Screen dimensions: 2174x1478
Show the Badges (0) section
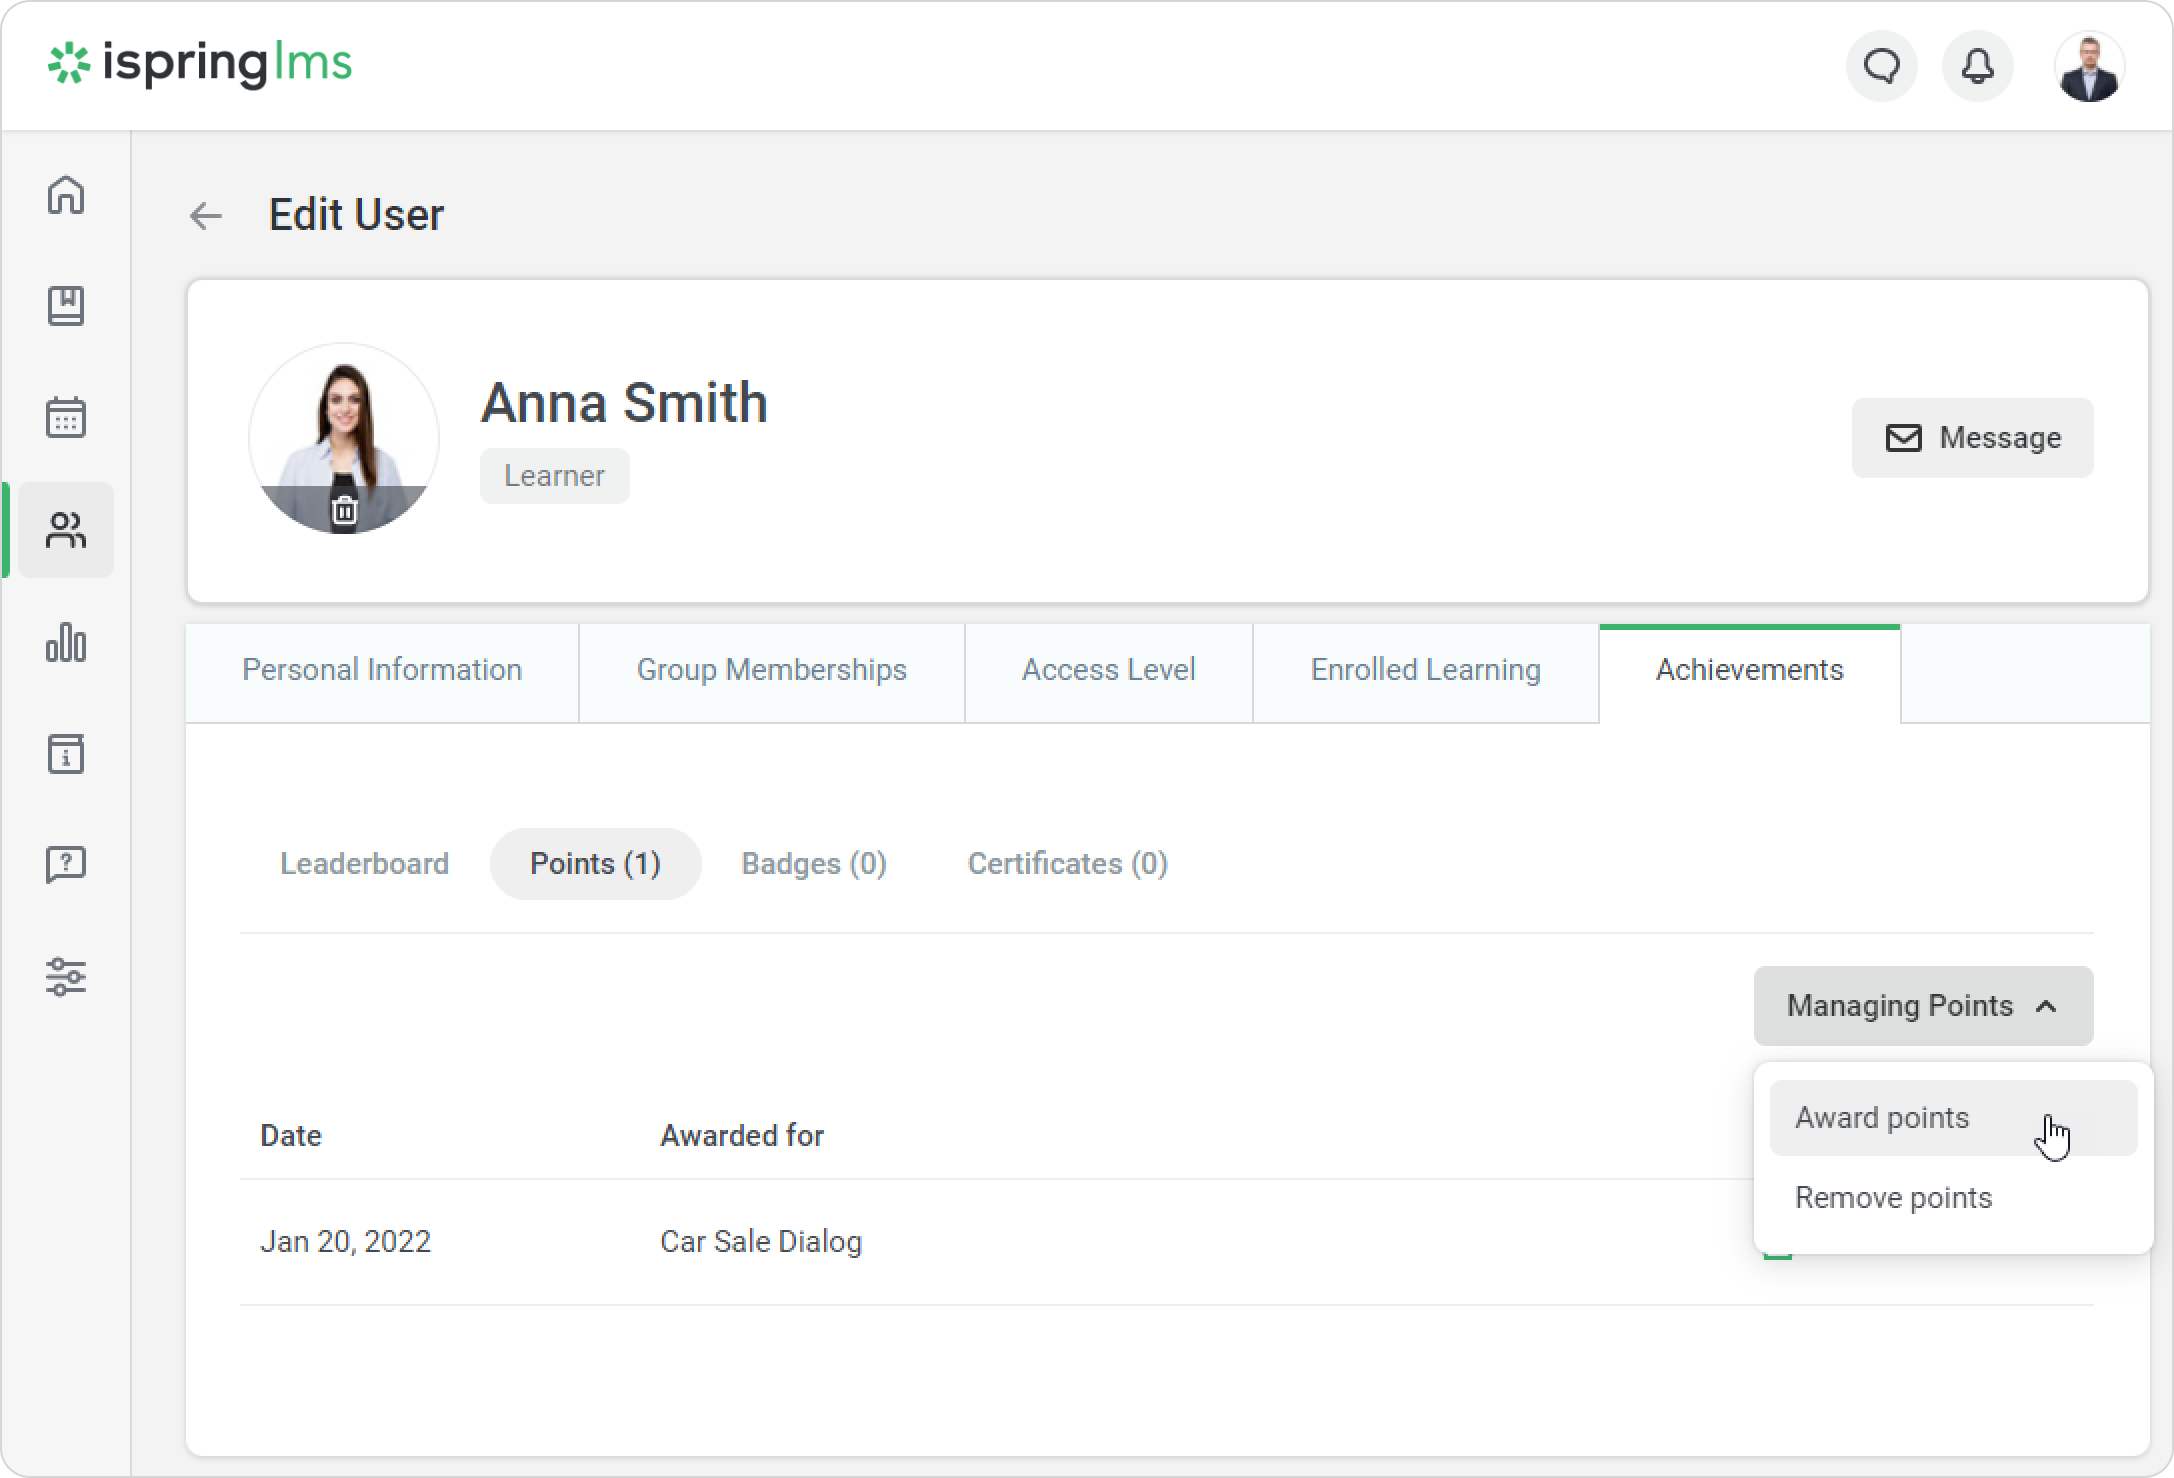814,864
